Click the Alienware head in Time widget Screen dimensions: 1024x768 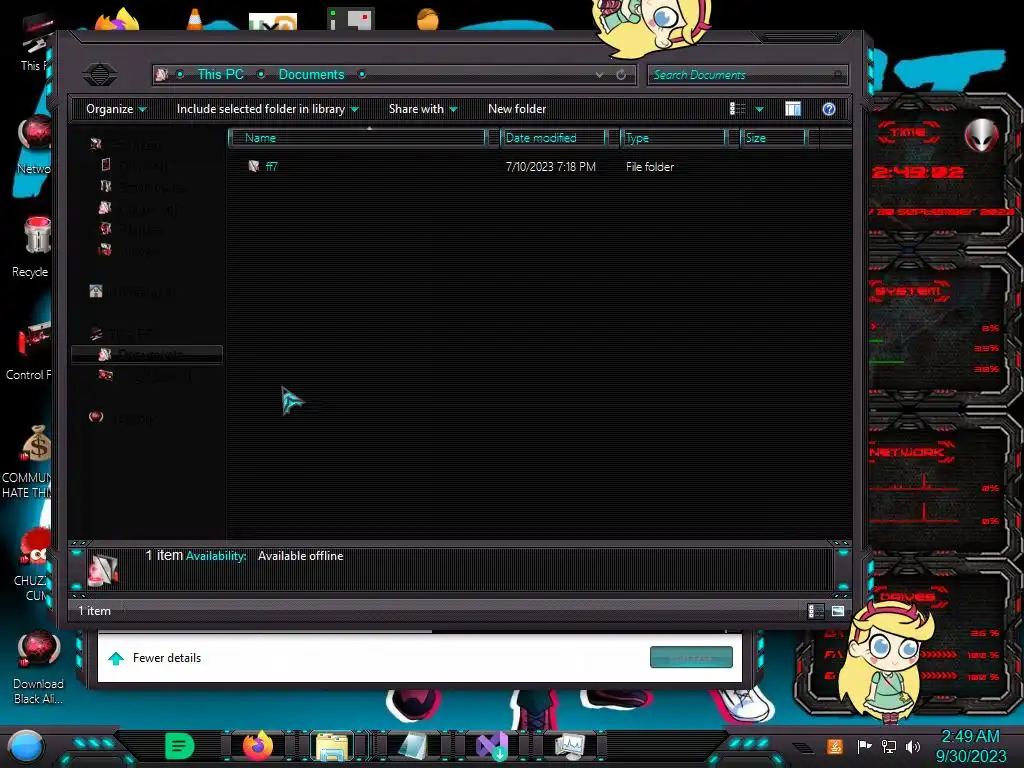tap(981, 136)
